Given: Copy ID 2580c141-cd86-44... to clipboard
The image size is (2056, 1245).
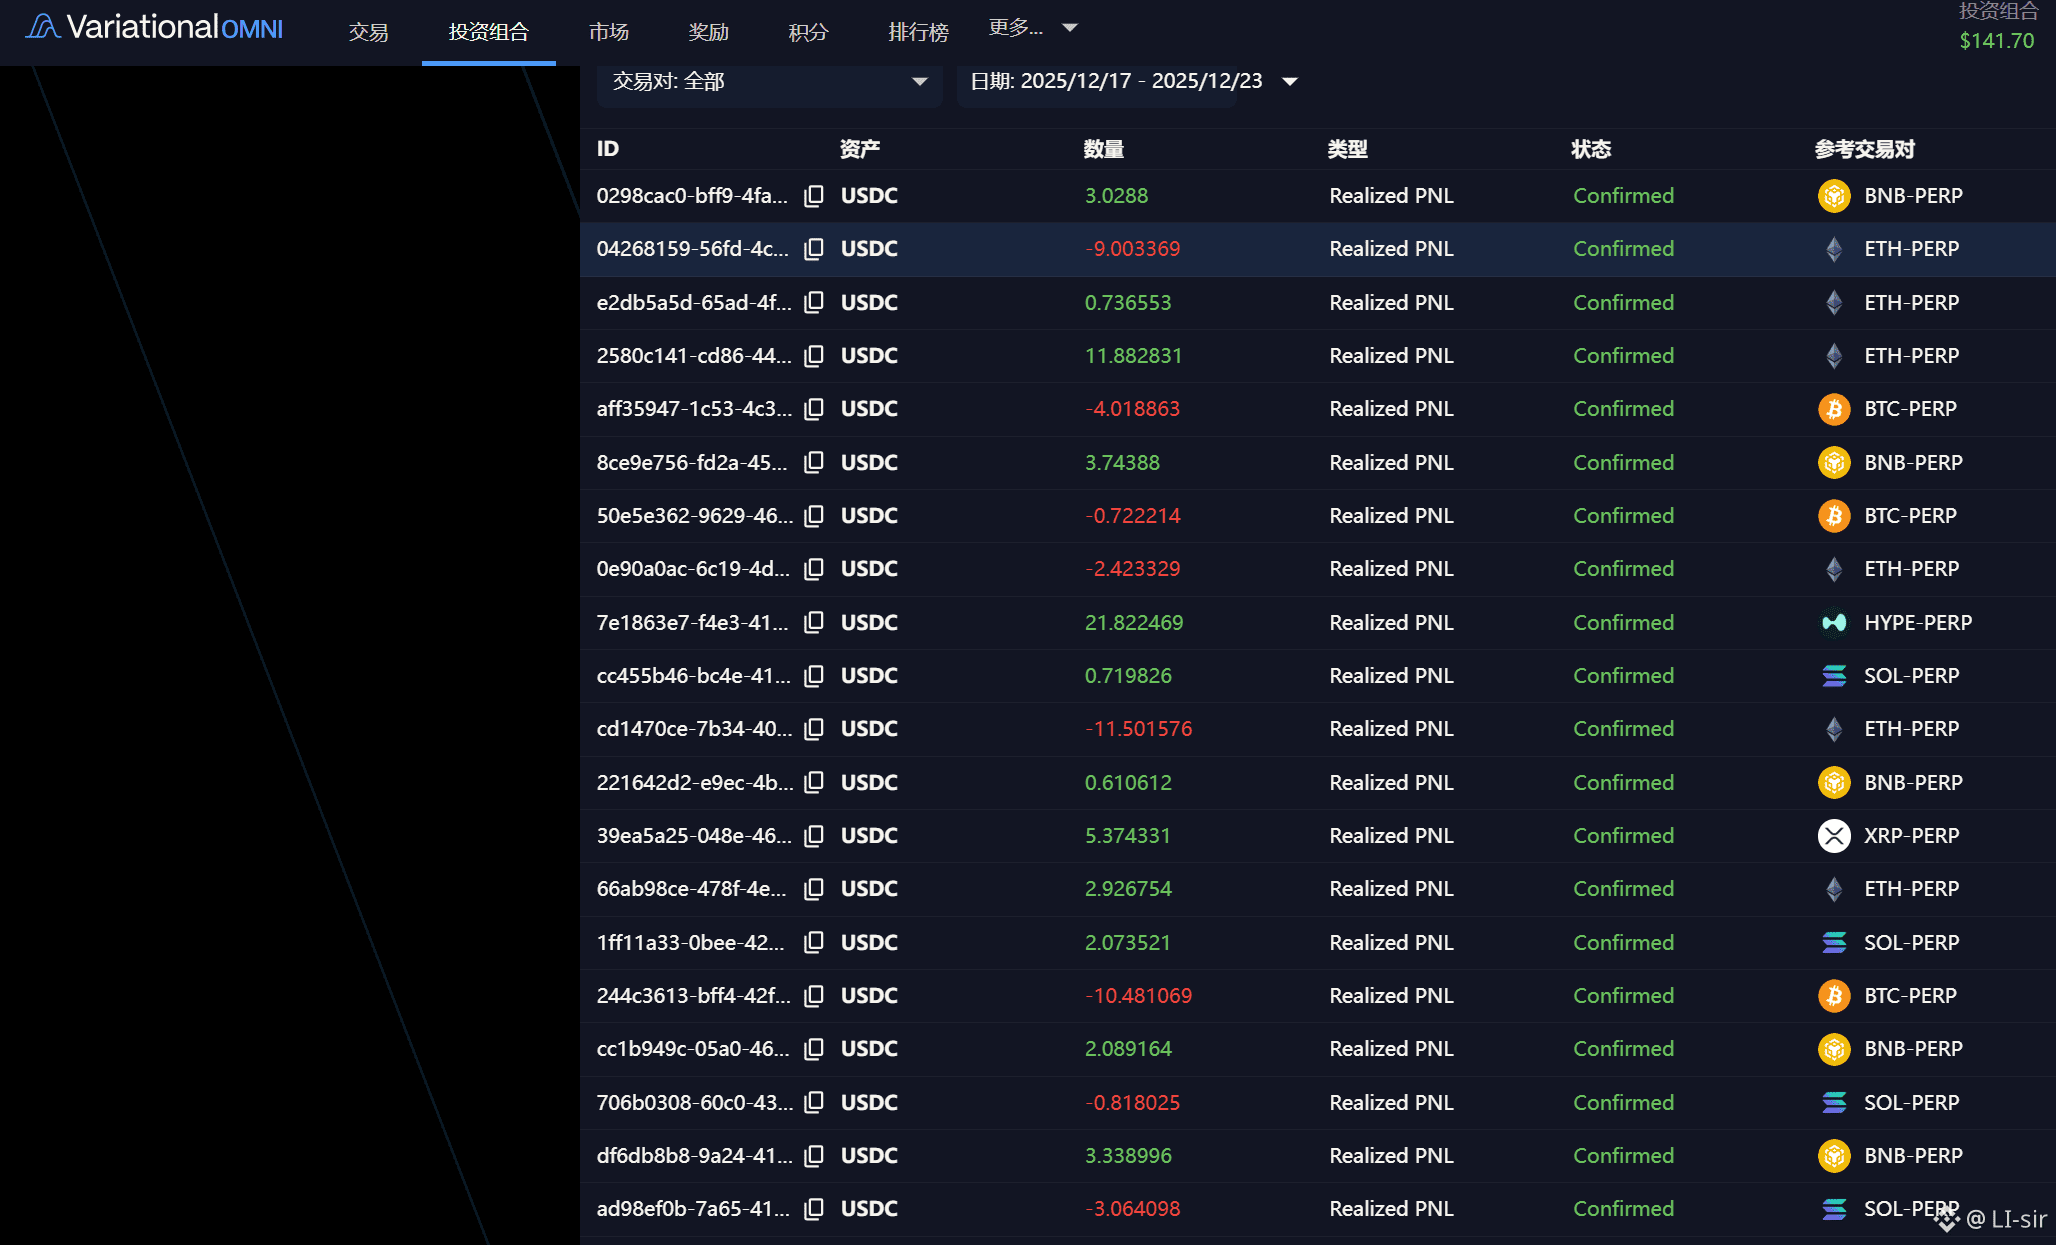Looking at the screenshot, I should click(x=814, y=356).
